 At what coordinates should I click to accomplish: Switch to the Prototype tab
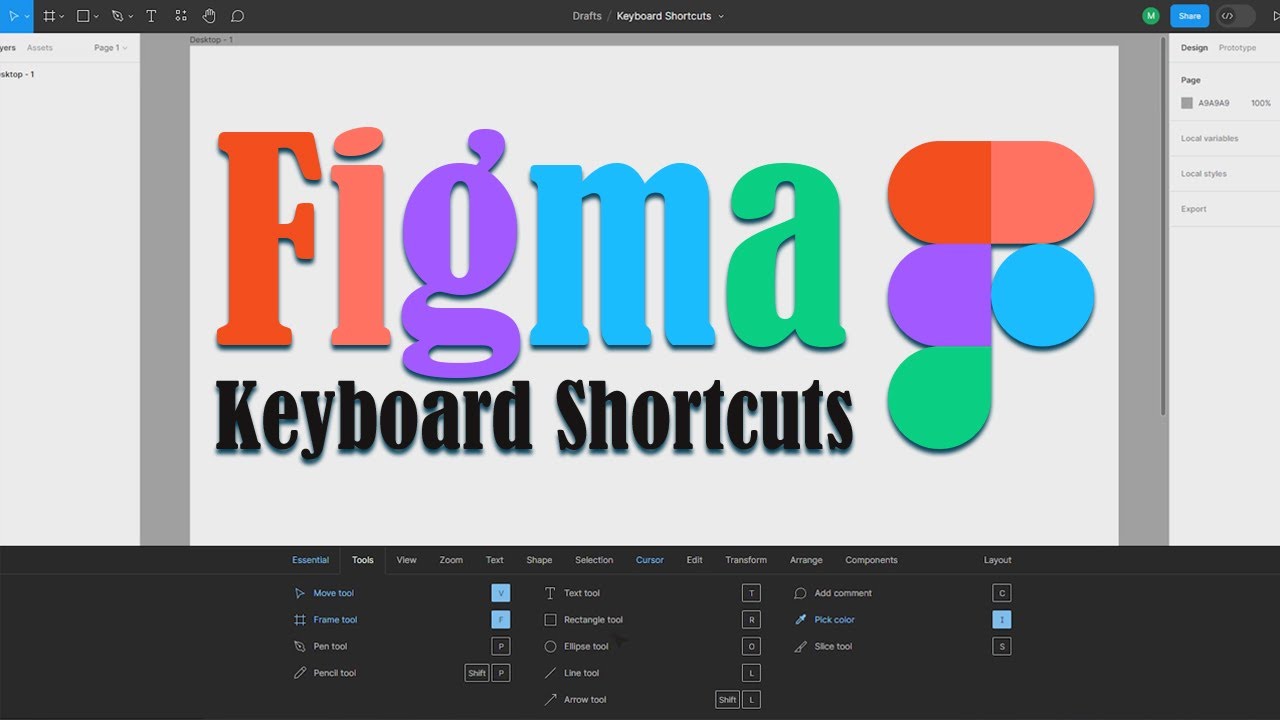pyautogui.click(x=1237, y=48)
